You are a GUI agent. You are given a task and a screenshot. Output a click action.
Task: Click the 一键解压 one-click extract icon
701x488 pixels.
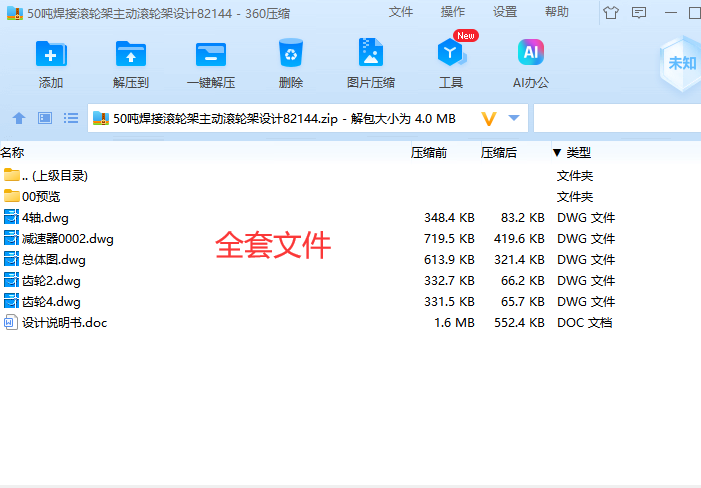pyautogui.click(x=211, y=55)
